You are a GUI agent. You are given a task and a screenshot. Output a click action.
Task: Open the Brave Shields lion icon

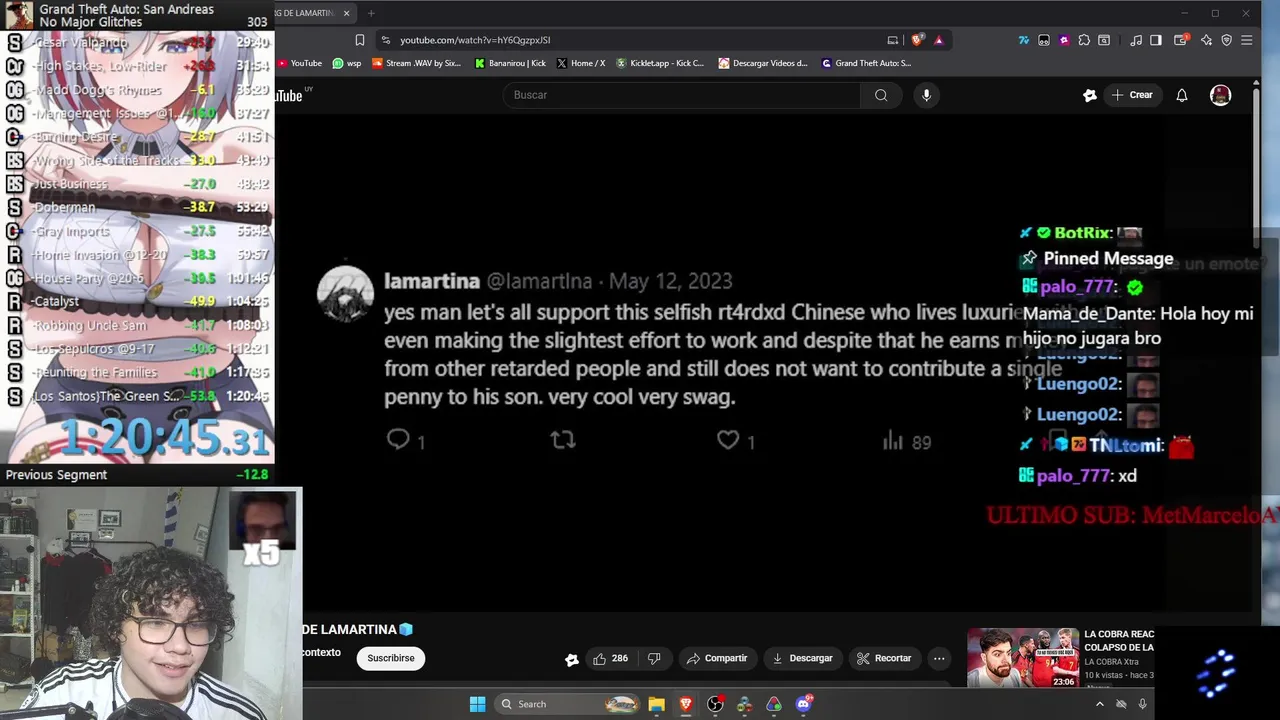tap(917, 40)
